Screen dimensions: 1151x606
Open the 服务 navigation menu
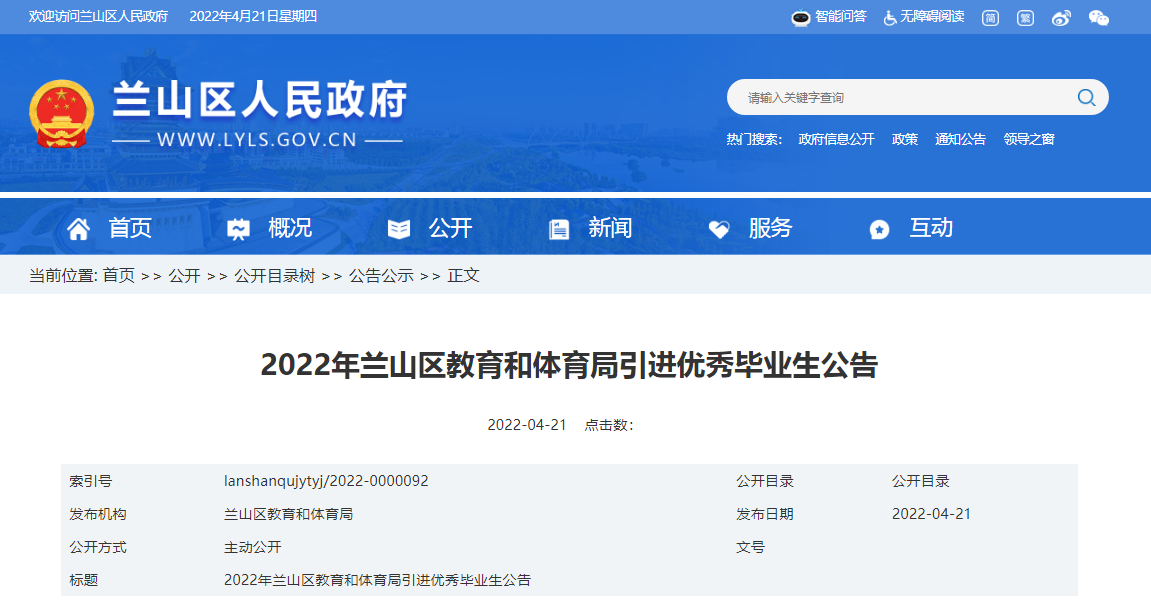tap(770, 228)
